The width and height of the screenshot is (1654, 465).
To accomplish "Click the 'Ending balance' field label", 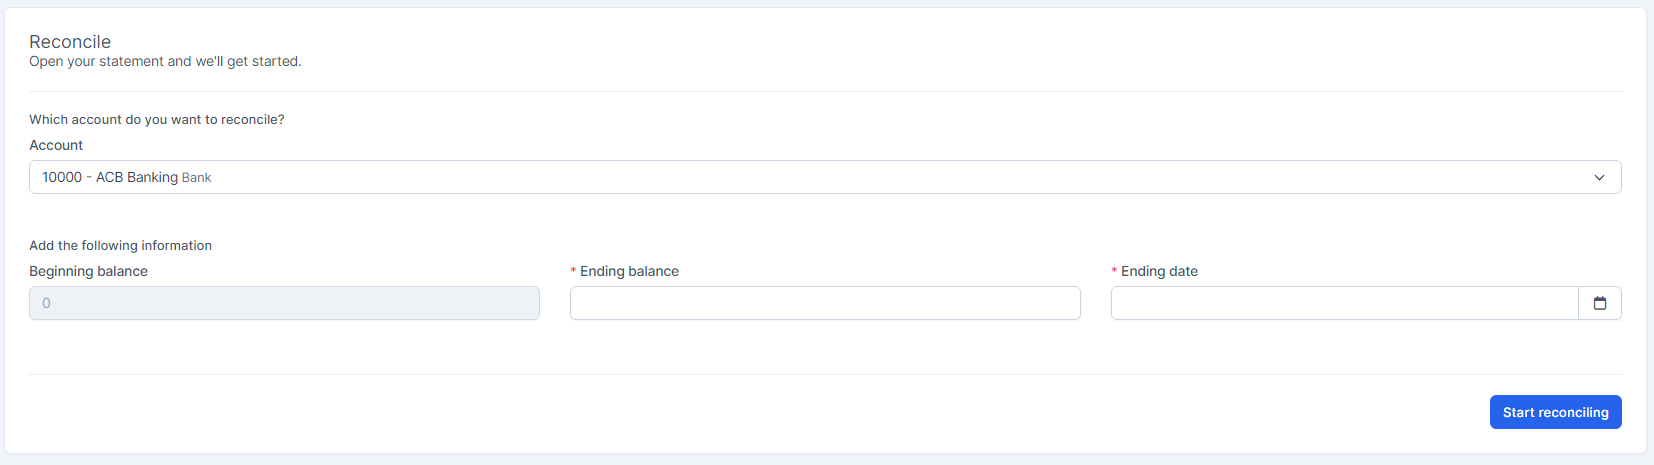I will [629, 271].
